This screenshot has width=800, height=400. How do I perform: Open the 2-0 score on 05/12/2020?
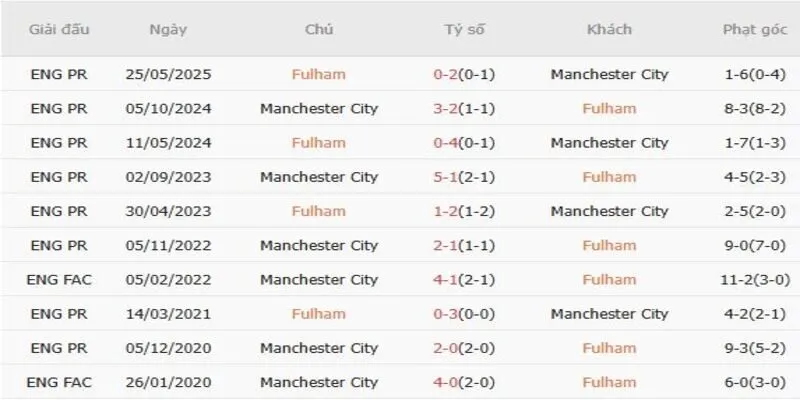point(446,348)
